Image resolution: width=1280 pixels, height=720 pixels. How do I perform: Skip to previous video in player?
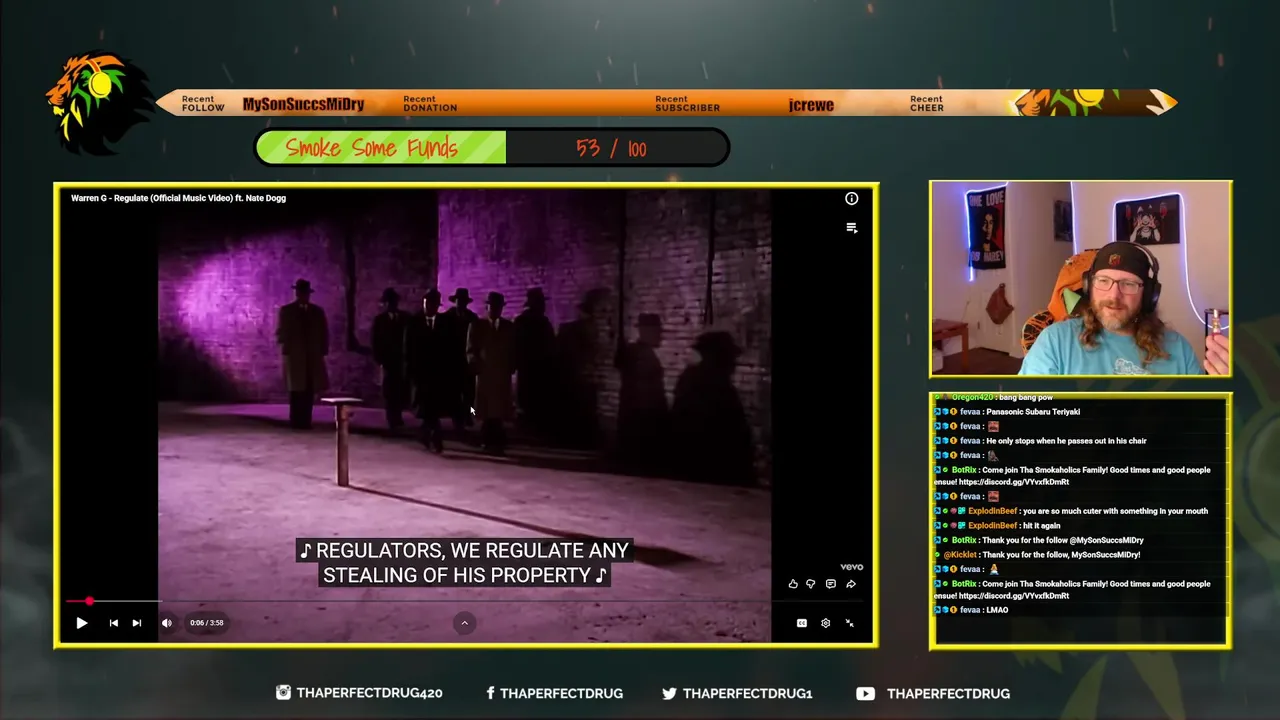[x=113, y=623]
